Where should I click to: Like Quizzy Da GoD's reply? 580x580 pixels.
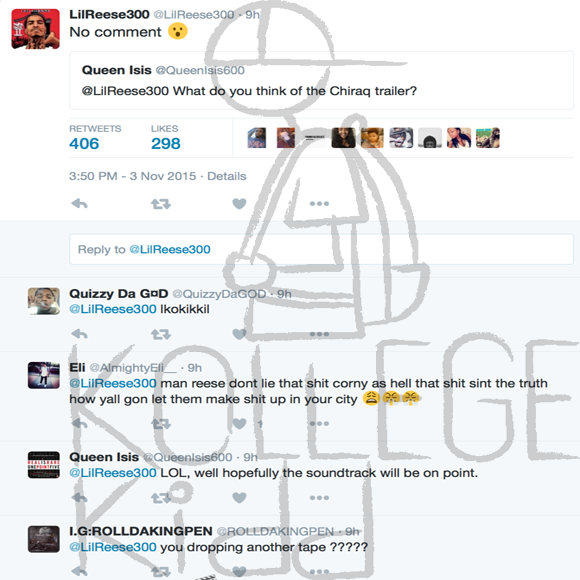239,334
